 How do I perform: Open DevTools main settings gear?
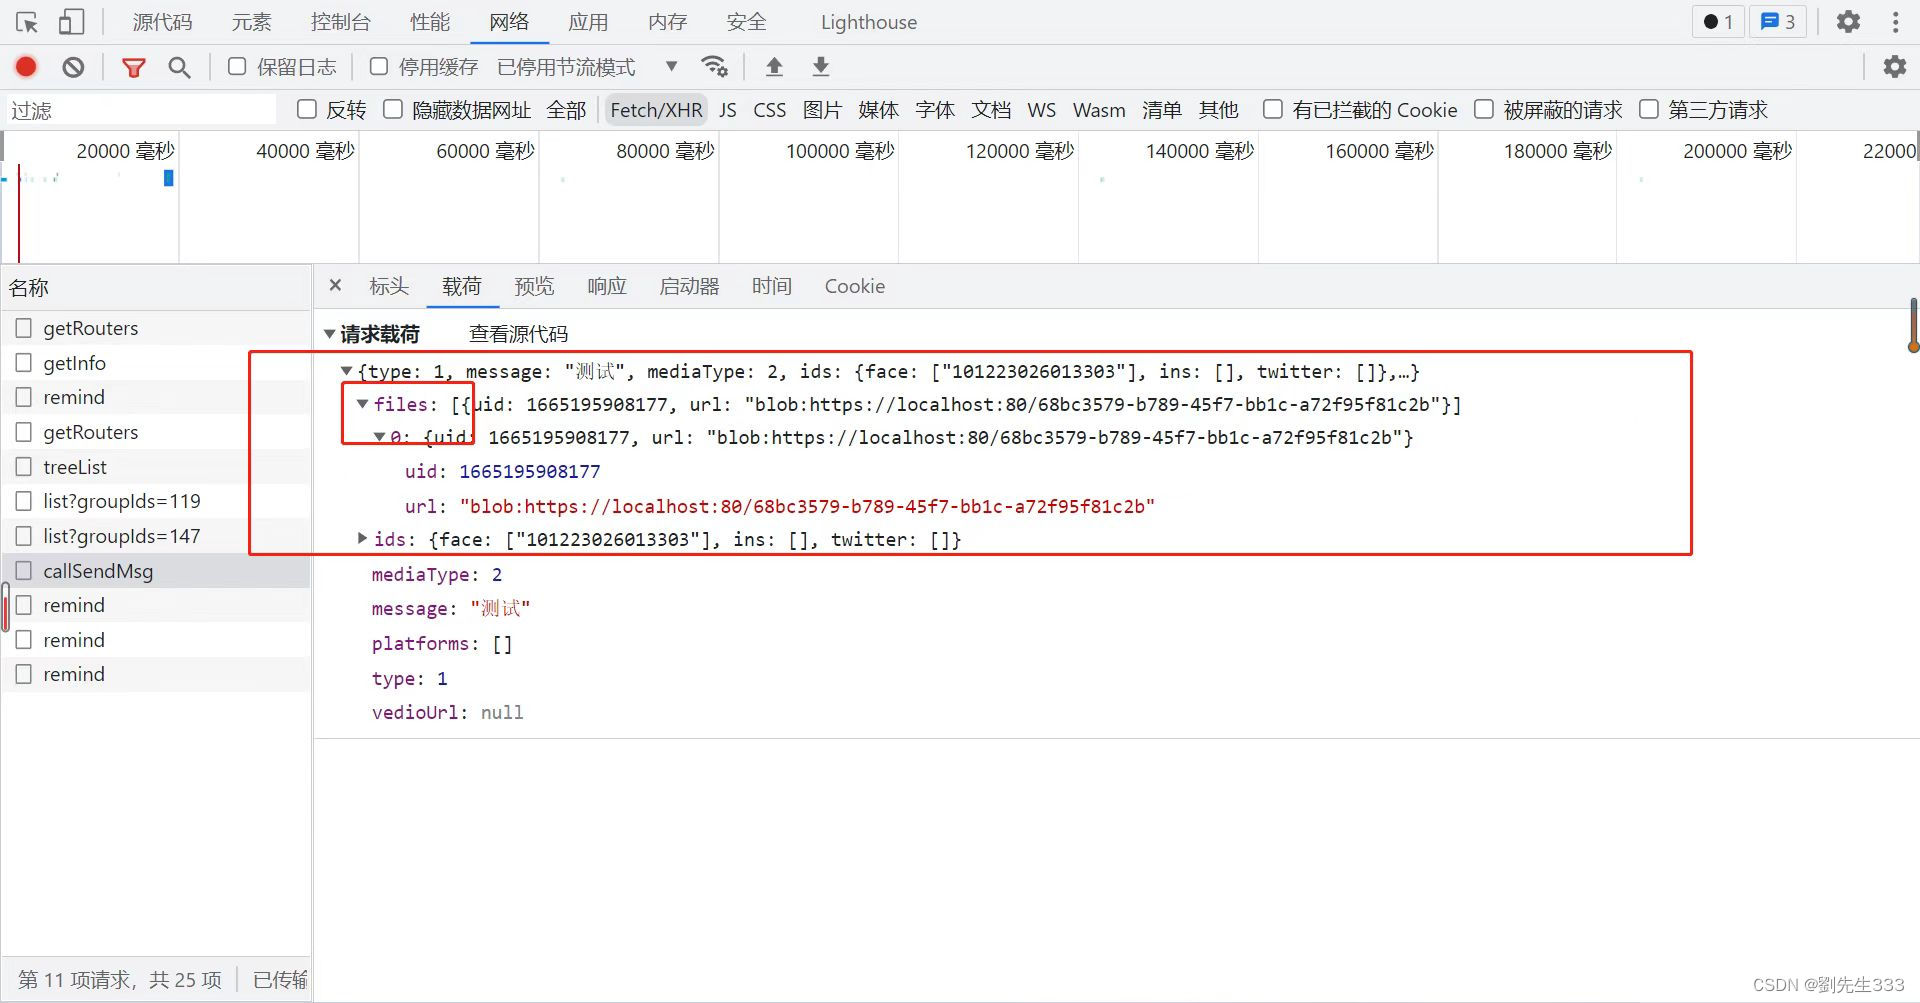(x=1848, y=22)
